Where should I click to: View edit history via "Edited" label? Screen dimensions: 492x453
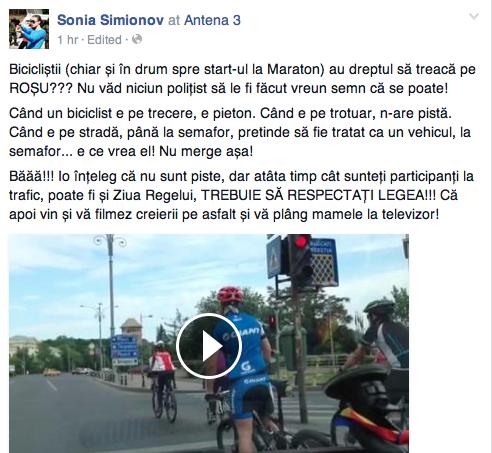pos(104,40)
